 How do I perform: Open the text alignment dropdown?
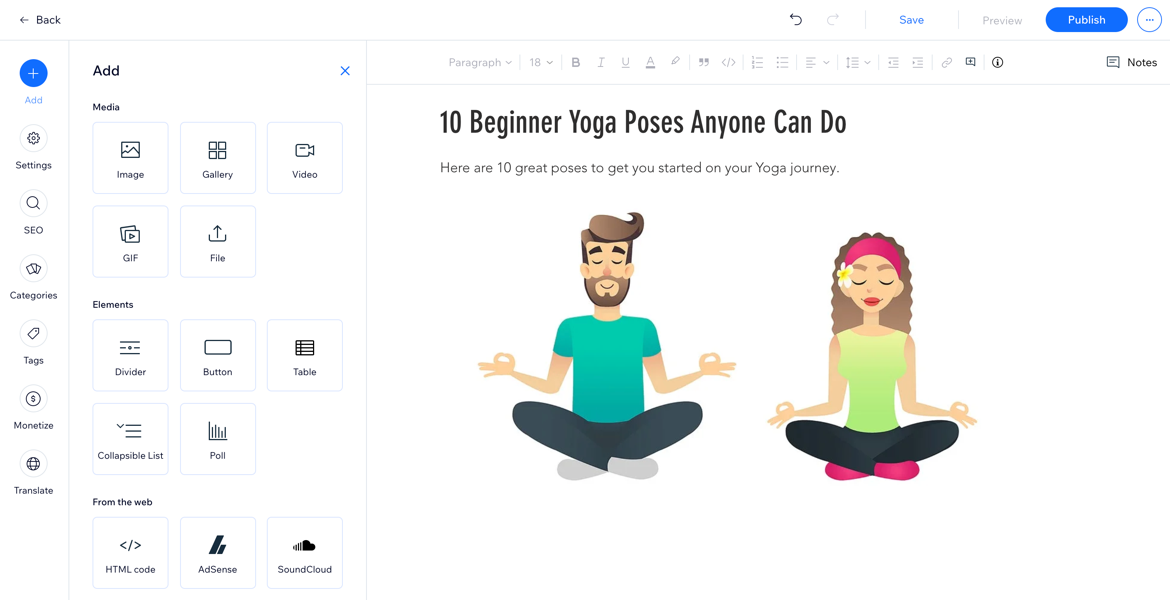[x=817, y=62]
